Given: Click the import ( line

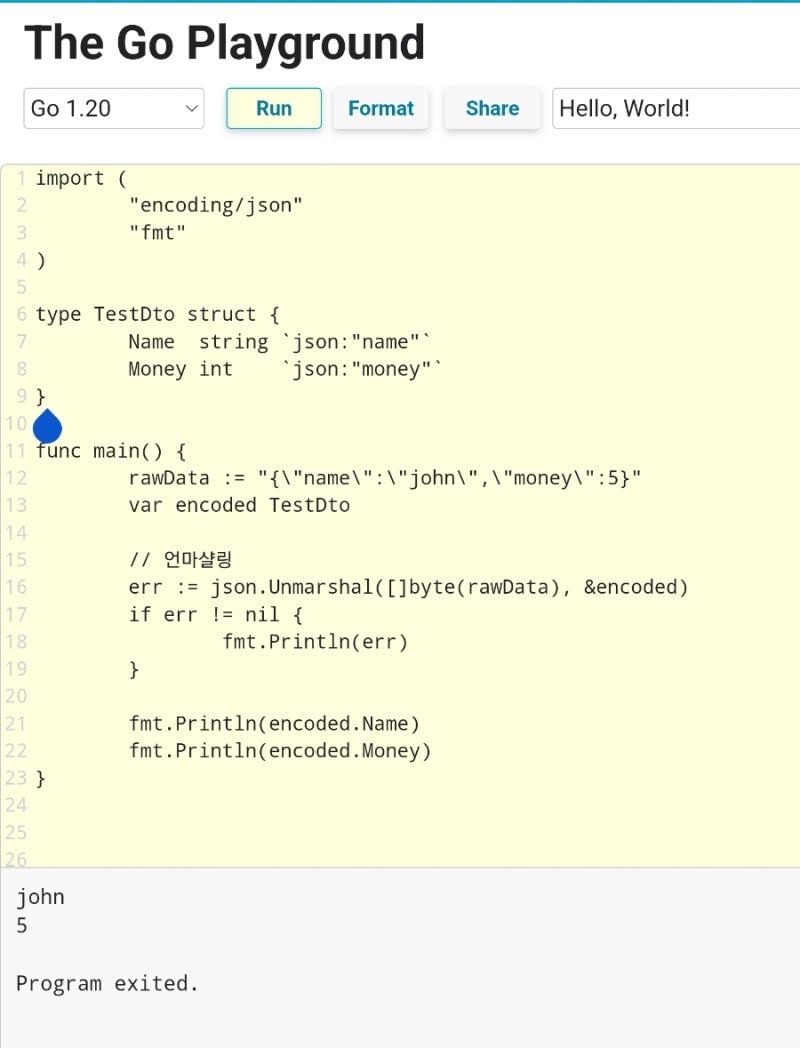Looking at the screenshot, I should pyautogui.click(x=81, y=178).
